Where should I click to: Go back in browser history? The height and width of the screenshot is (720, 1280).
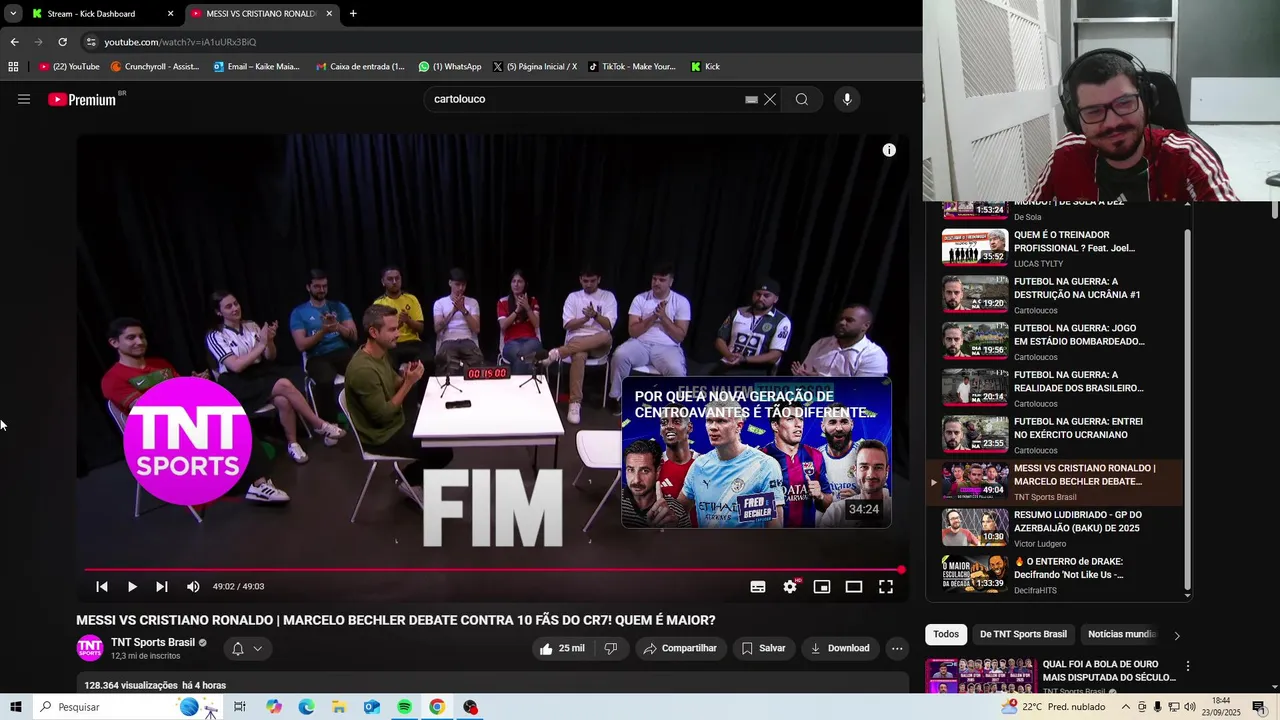[x=14, y=42]
